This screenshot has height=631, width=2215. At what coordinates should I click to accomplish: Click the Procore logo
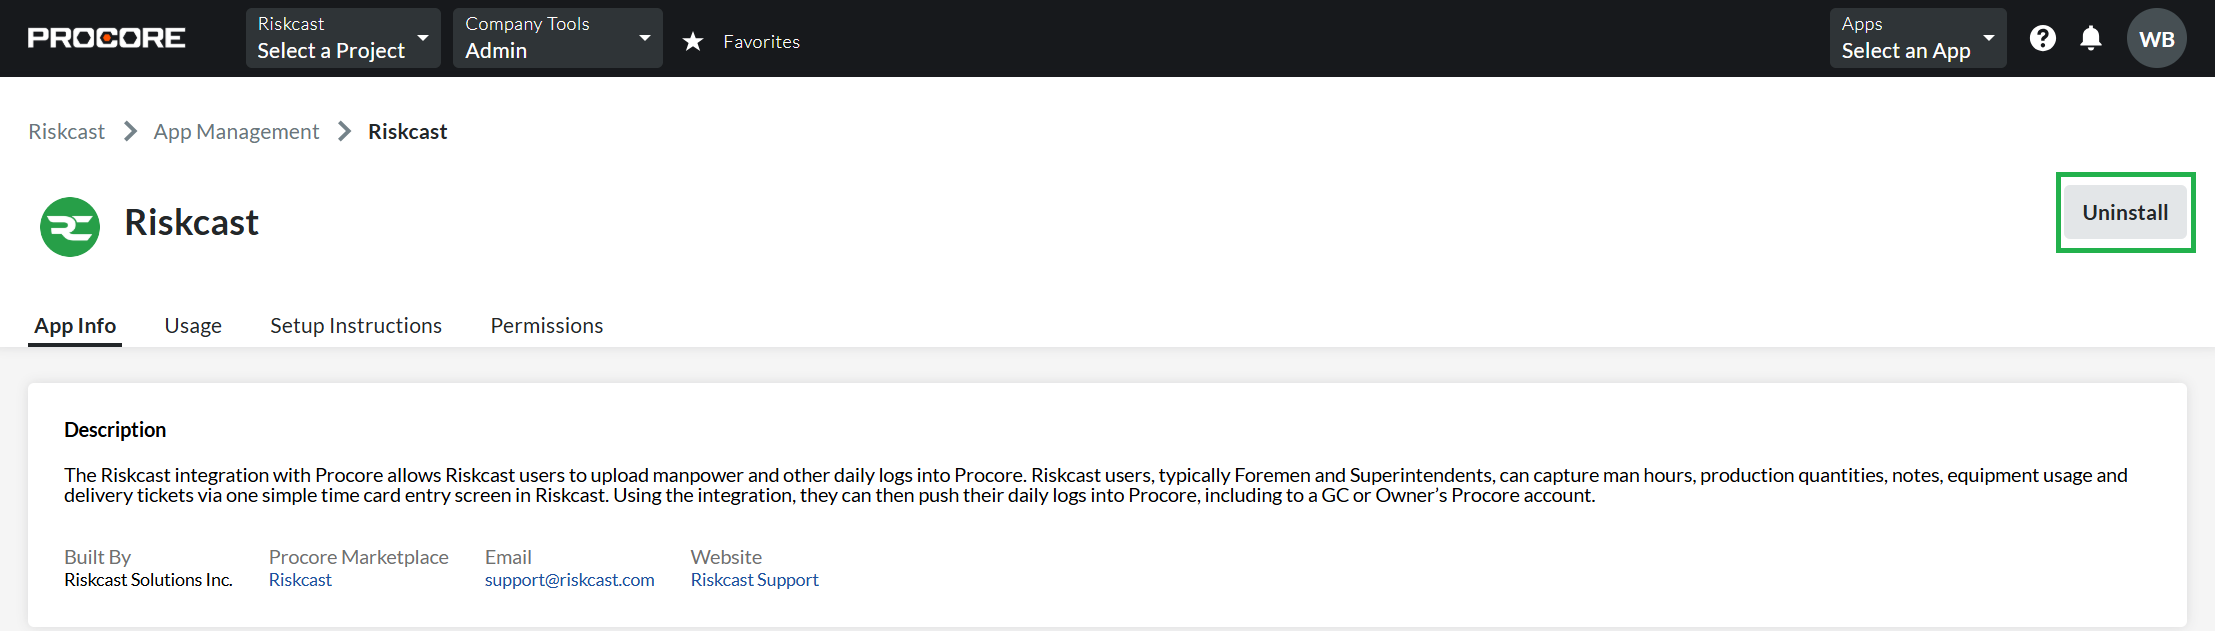coord(106,38)
